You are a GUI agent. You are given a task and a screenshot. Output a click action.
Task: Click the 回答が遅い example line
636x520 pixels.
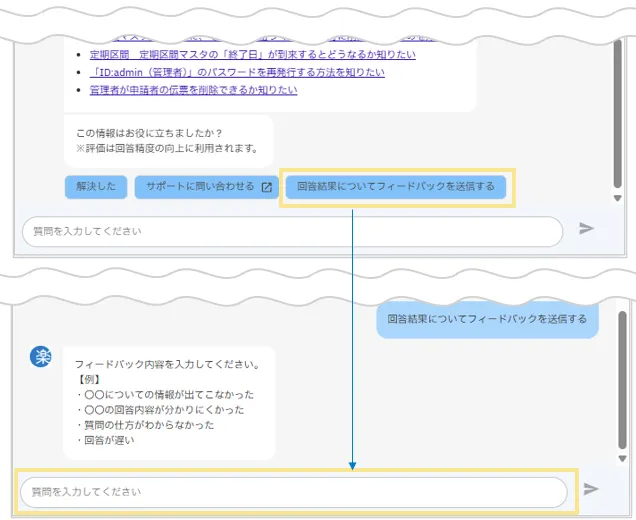[x=104, y=440]
